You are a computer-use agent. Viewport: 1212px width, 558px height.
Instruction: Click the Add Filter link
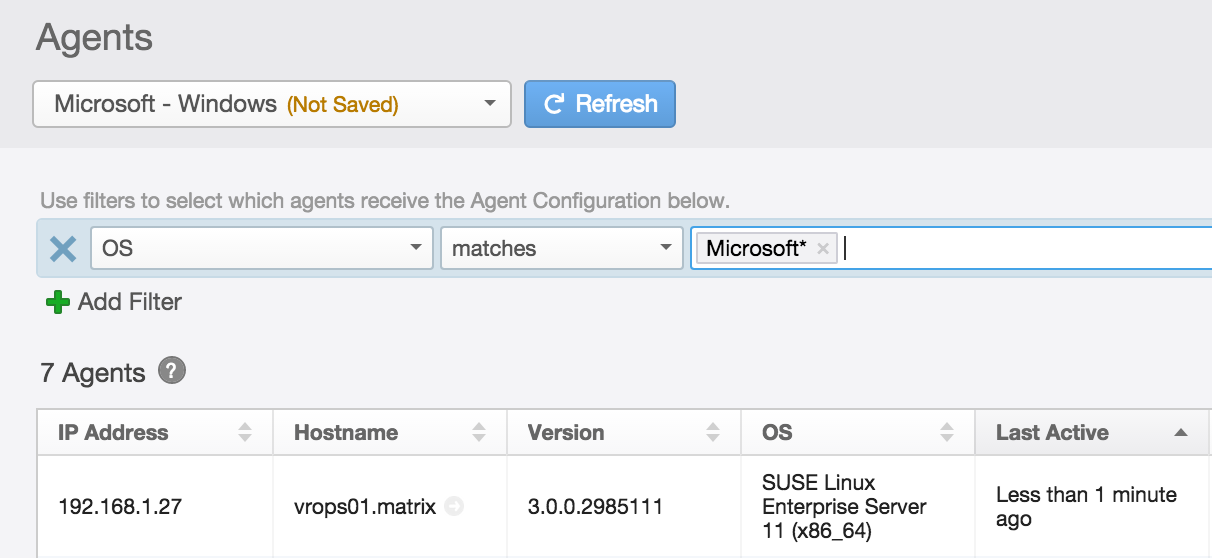click(x=130, y=302)
